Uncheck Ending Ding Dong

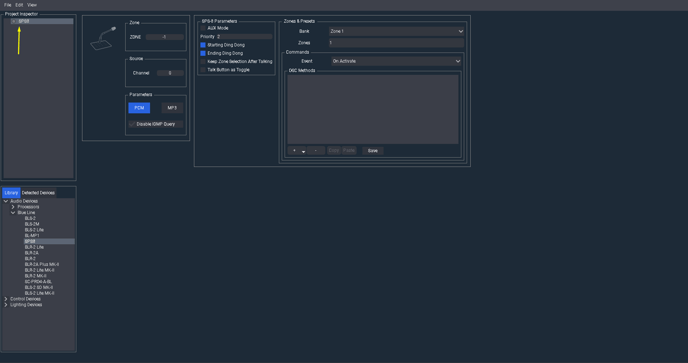click(x=203, y=53)
